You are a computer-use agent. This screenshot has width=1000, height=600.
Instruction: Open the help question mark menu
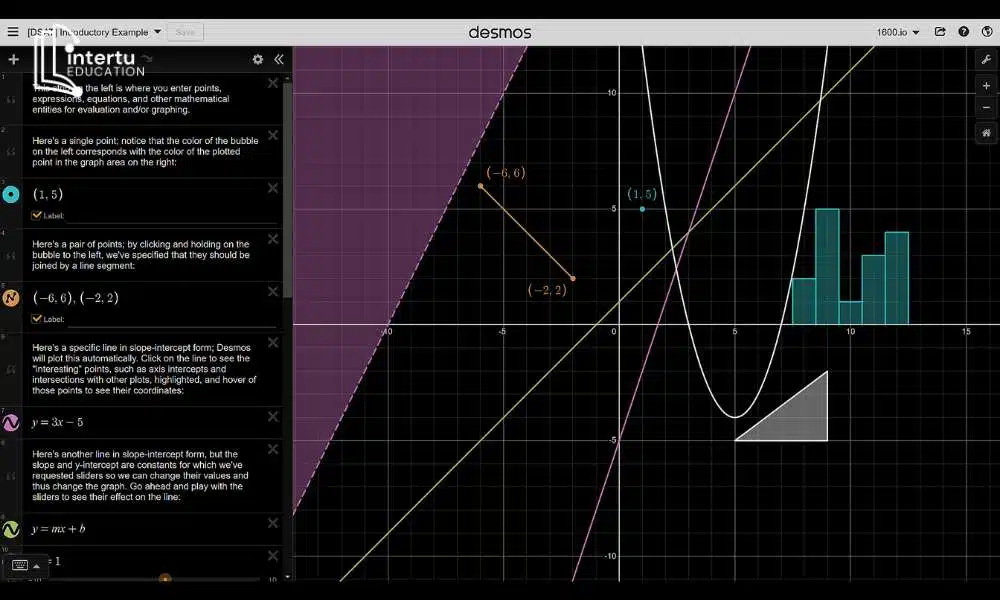(963, 31)
